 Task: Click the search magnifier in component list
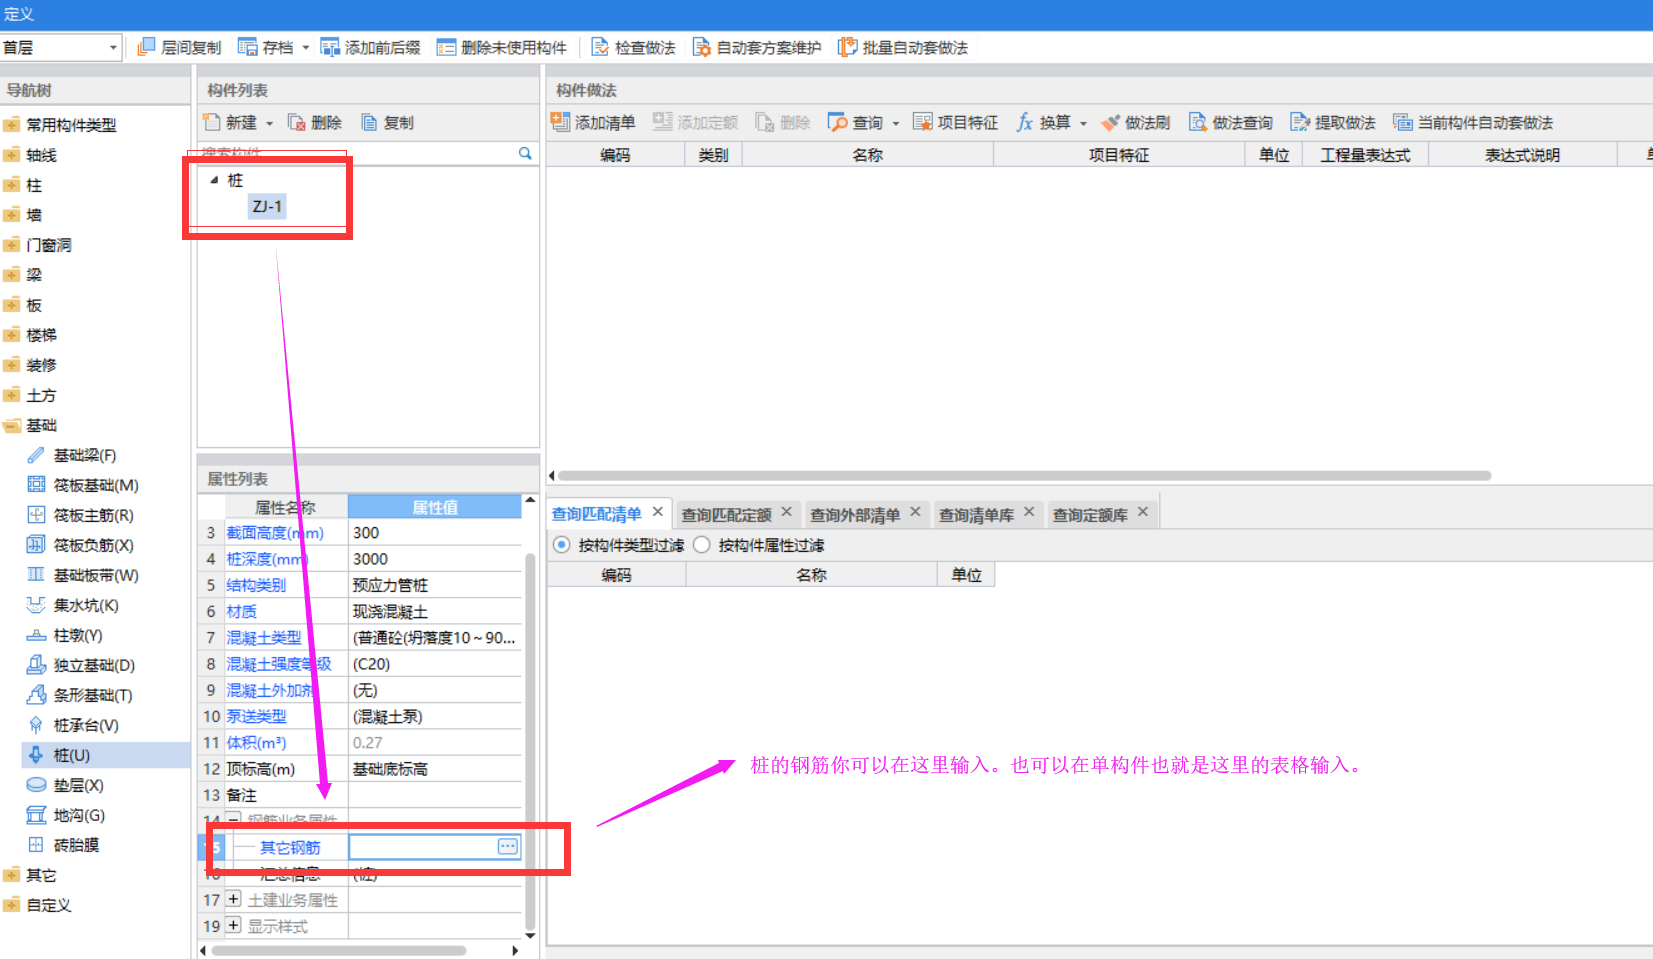point(525,153)
